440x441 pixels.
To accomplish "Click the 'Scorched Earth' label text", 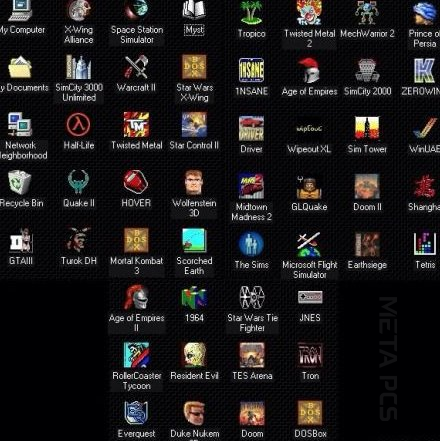I will (x=194, y=266).
